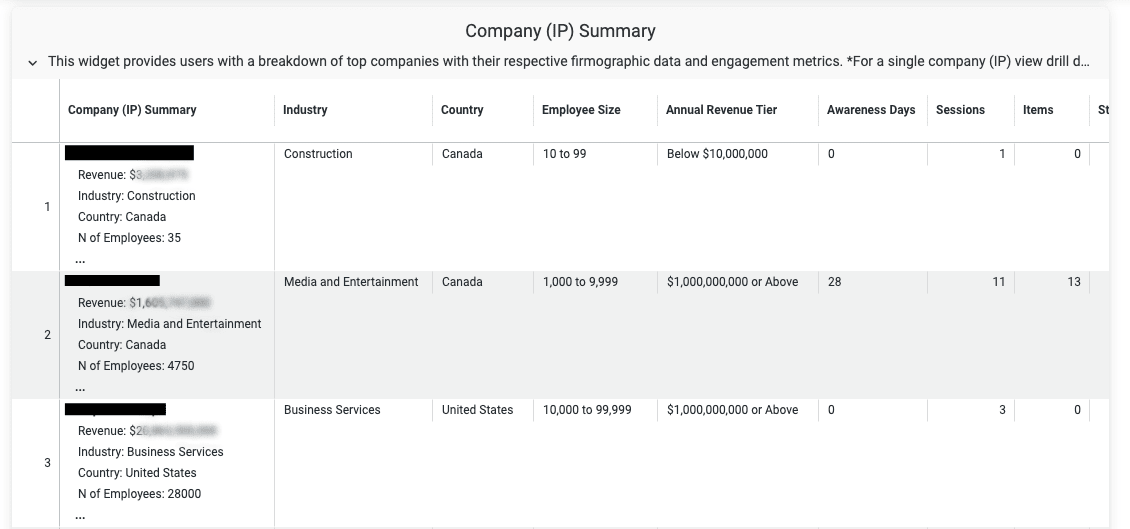
Task: Sort by Awareness Days column header
Action: pos(871,110)
